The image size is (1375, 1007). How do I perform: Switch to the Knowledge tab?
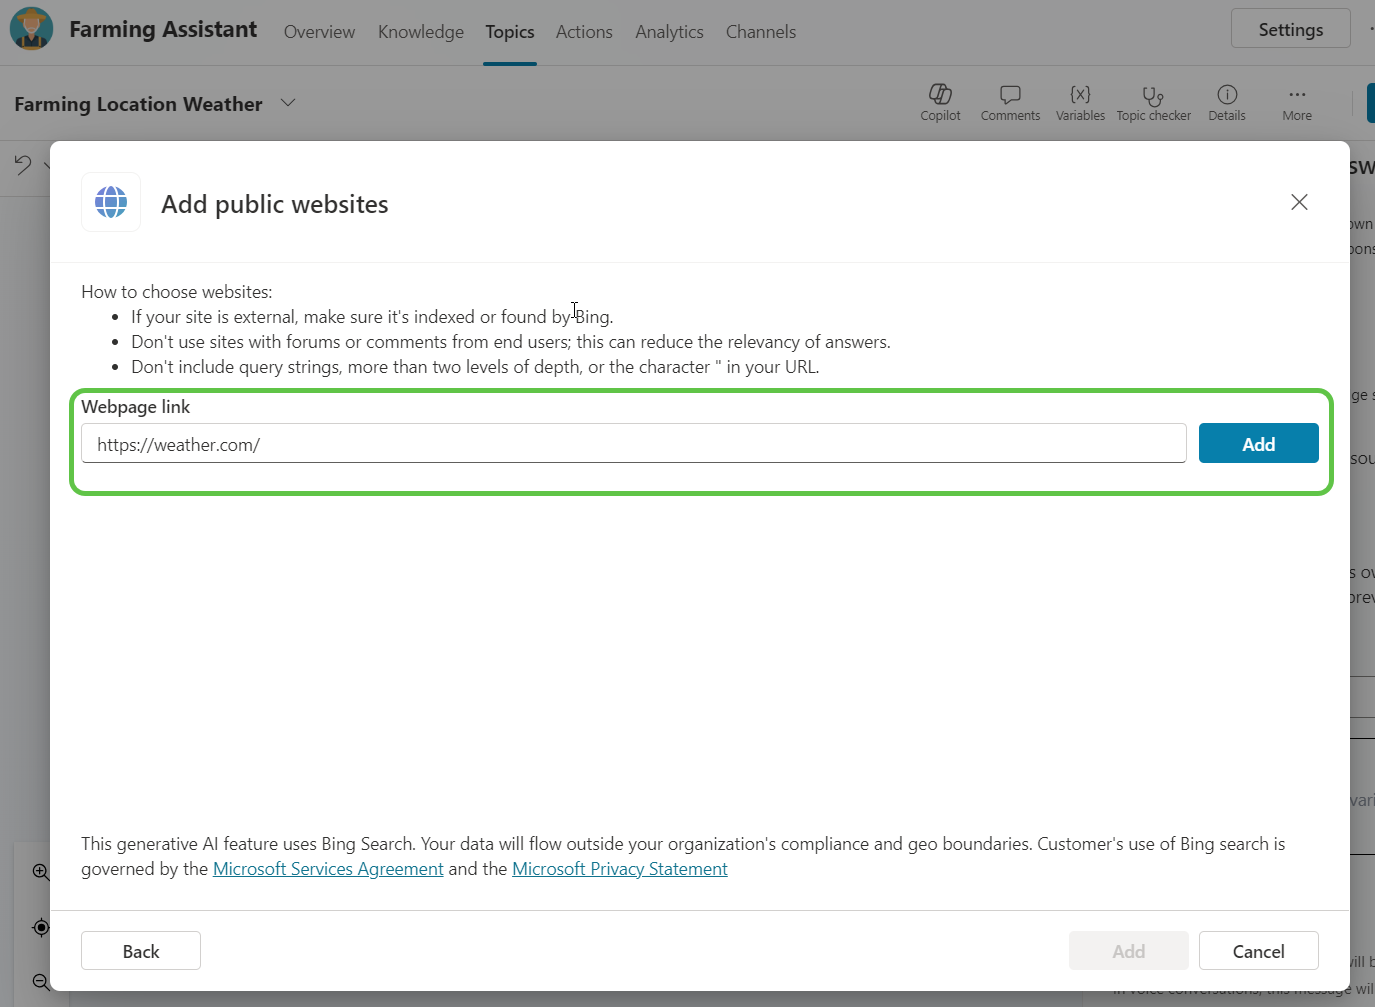pyautogui.click(x=420, y=32)
